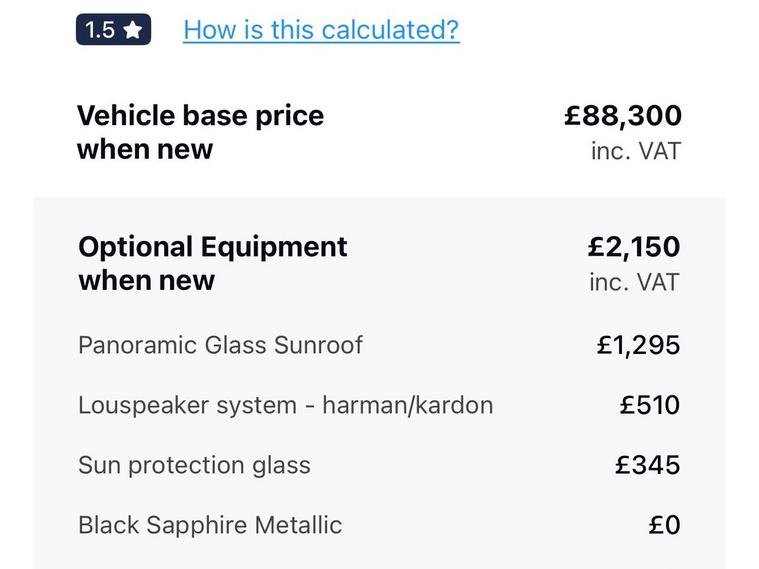
Task: Click "when new" below Vehicle base price
Action: pos(145,150)
